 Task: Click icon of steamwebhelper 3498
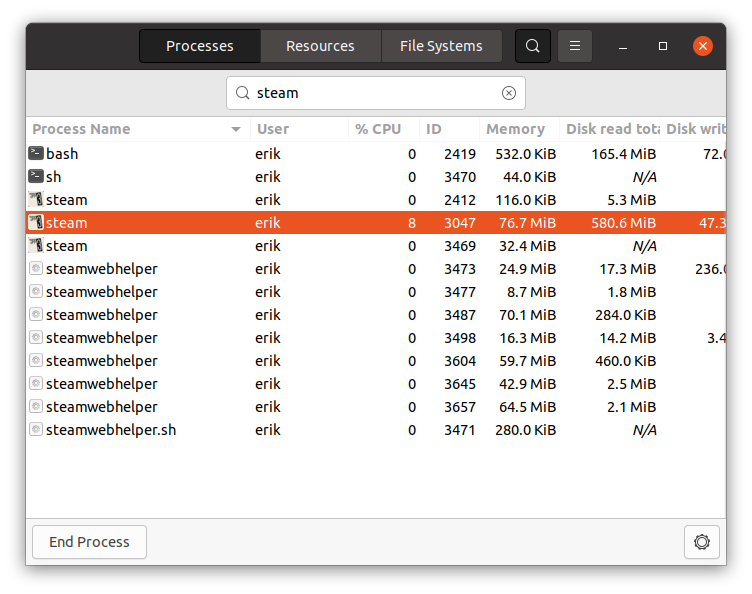click(36, 338)
